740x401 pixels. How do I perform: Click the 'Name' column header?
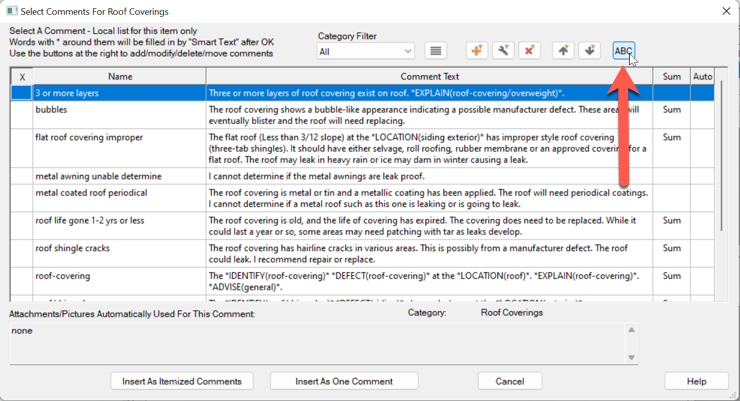(x=120, y=76)
